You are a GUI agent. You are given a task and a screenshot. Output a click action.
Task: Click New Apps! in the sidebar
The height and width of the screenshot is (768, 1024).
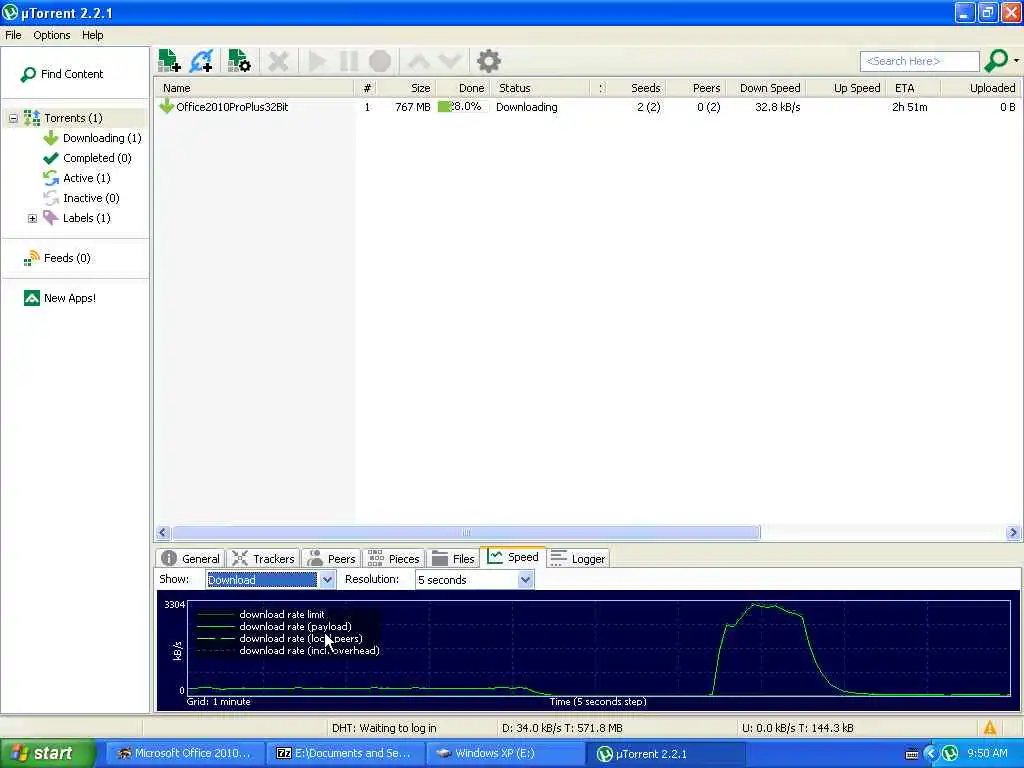[x=60, y=298]
